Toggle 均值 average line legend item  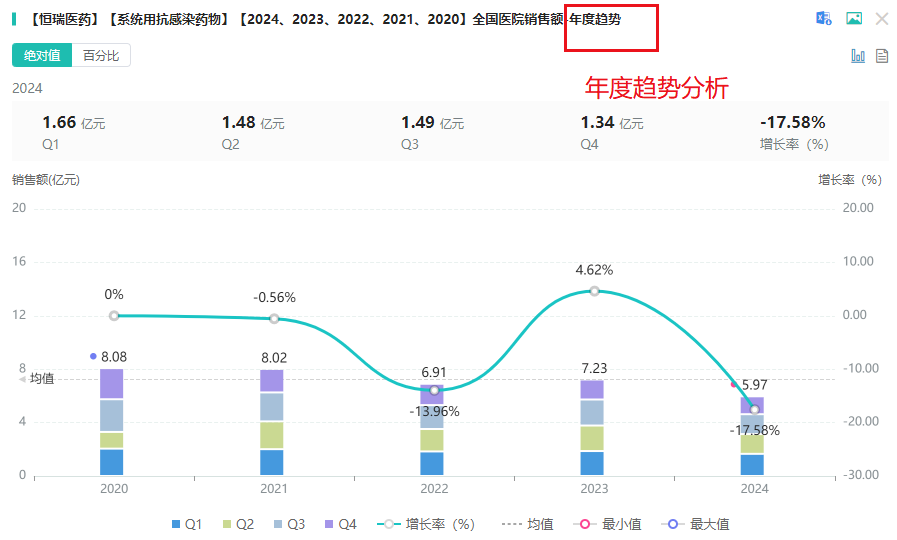pos(527,524)
